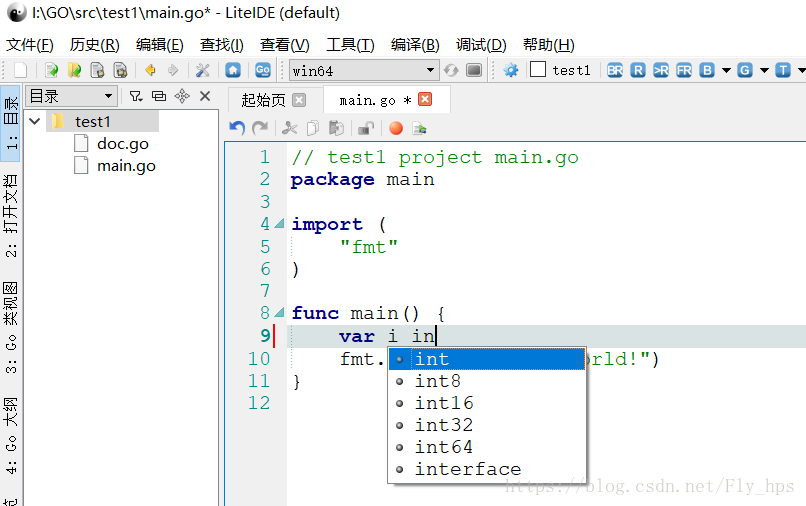Screen dimensions: 806x506
Task: Click the BR build and run button
Action: (615, 70)
